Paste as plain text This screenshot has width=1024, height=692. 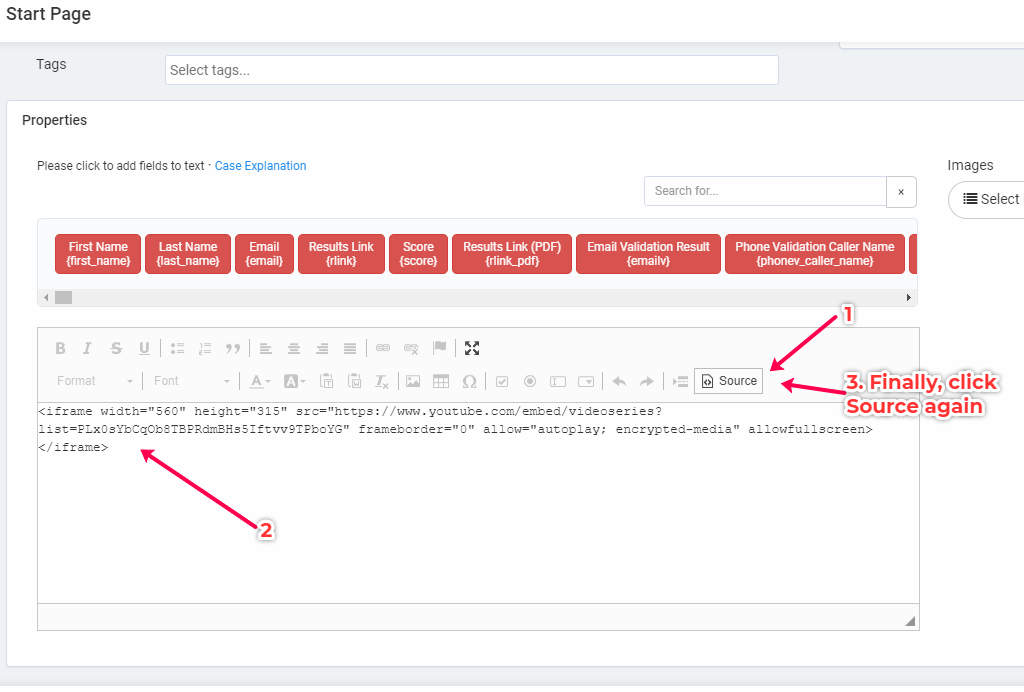[x=327, y=381]
